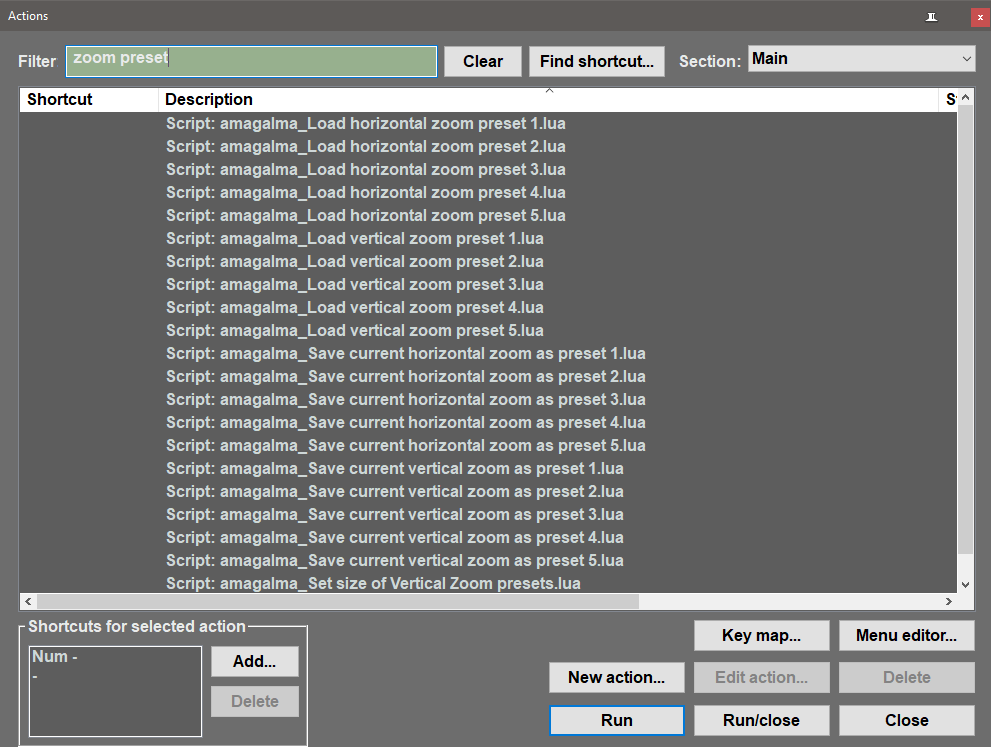Click Delete next to Edit action
The width and height of the screenshot is (991, 747).
coord(907,677)
